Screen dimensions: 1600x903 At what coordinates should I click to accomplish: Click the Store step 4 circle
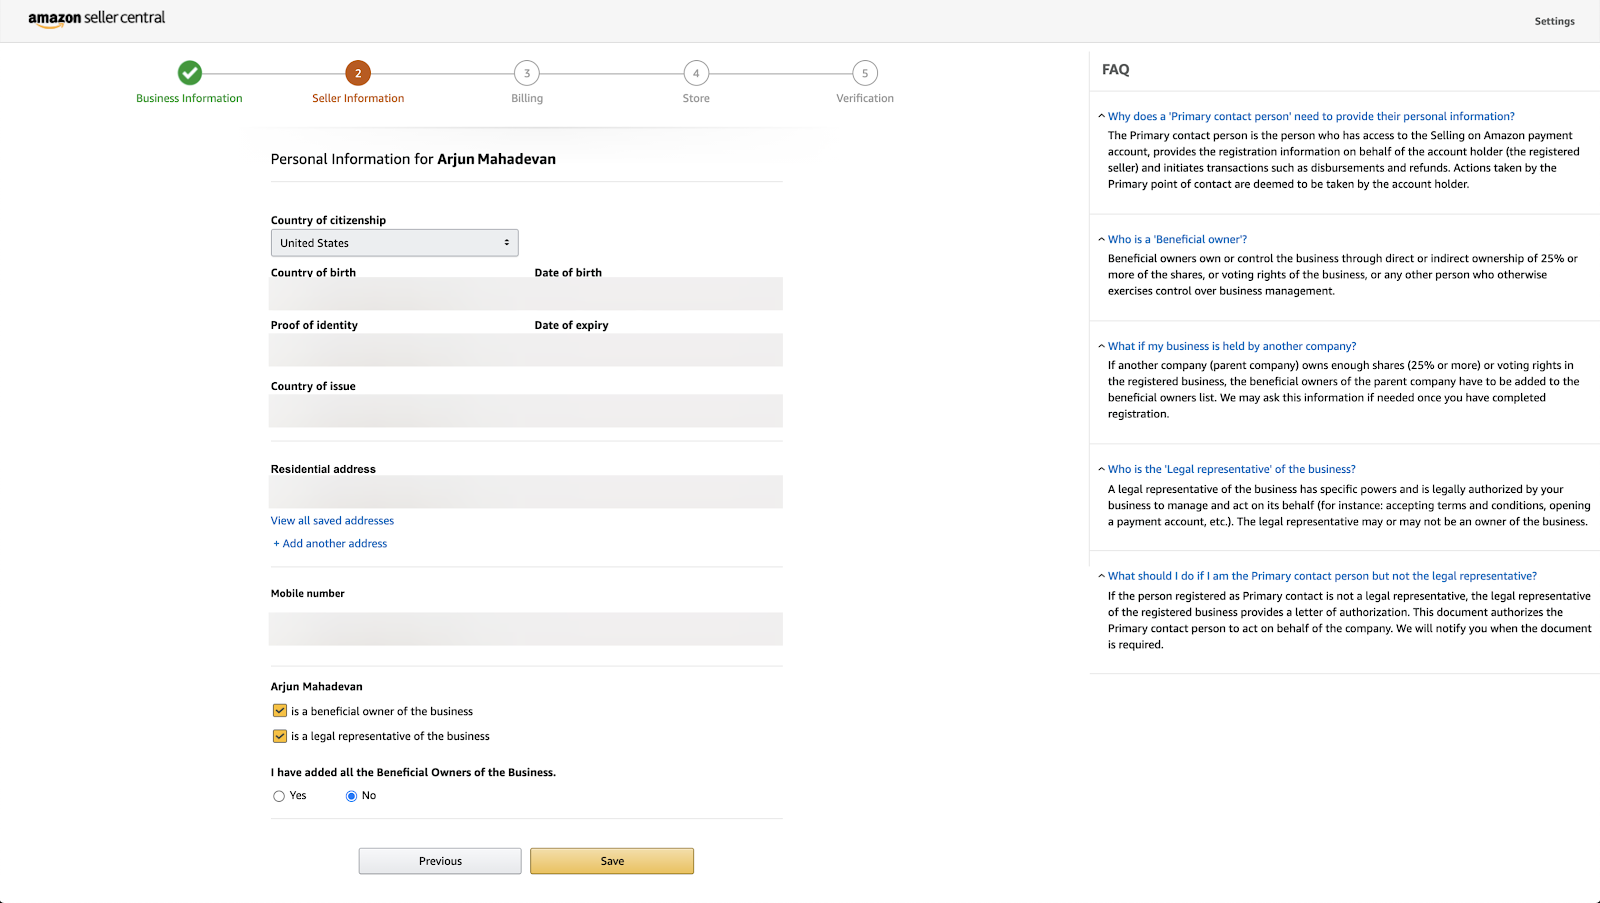tap(695, 72)
